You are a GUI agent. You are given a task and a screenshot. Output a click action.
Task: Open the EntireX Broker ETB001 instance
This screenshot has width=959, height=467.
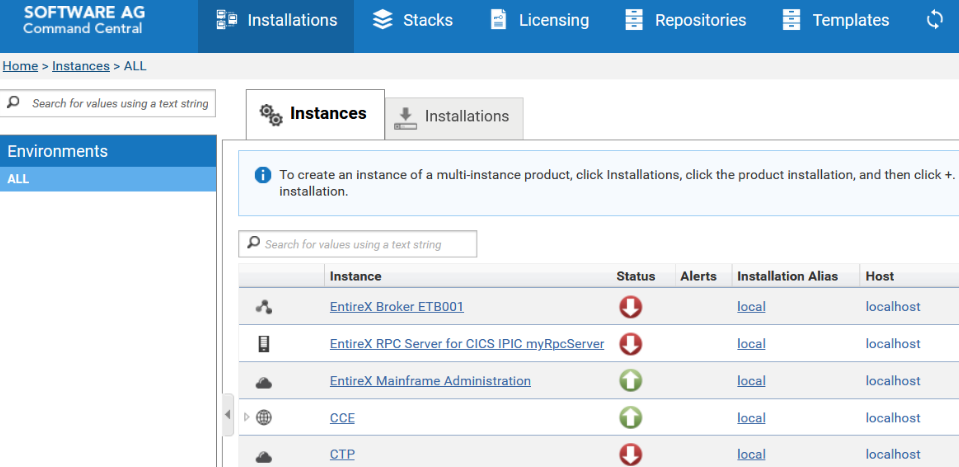(x=396, y=307)
